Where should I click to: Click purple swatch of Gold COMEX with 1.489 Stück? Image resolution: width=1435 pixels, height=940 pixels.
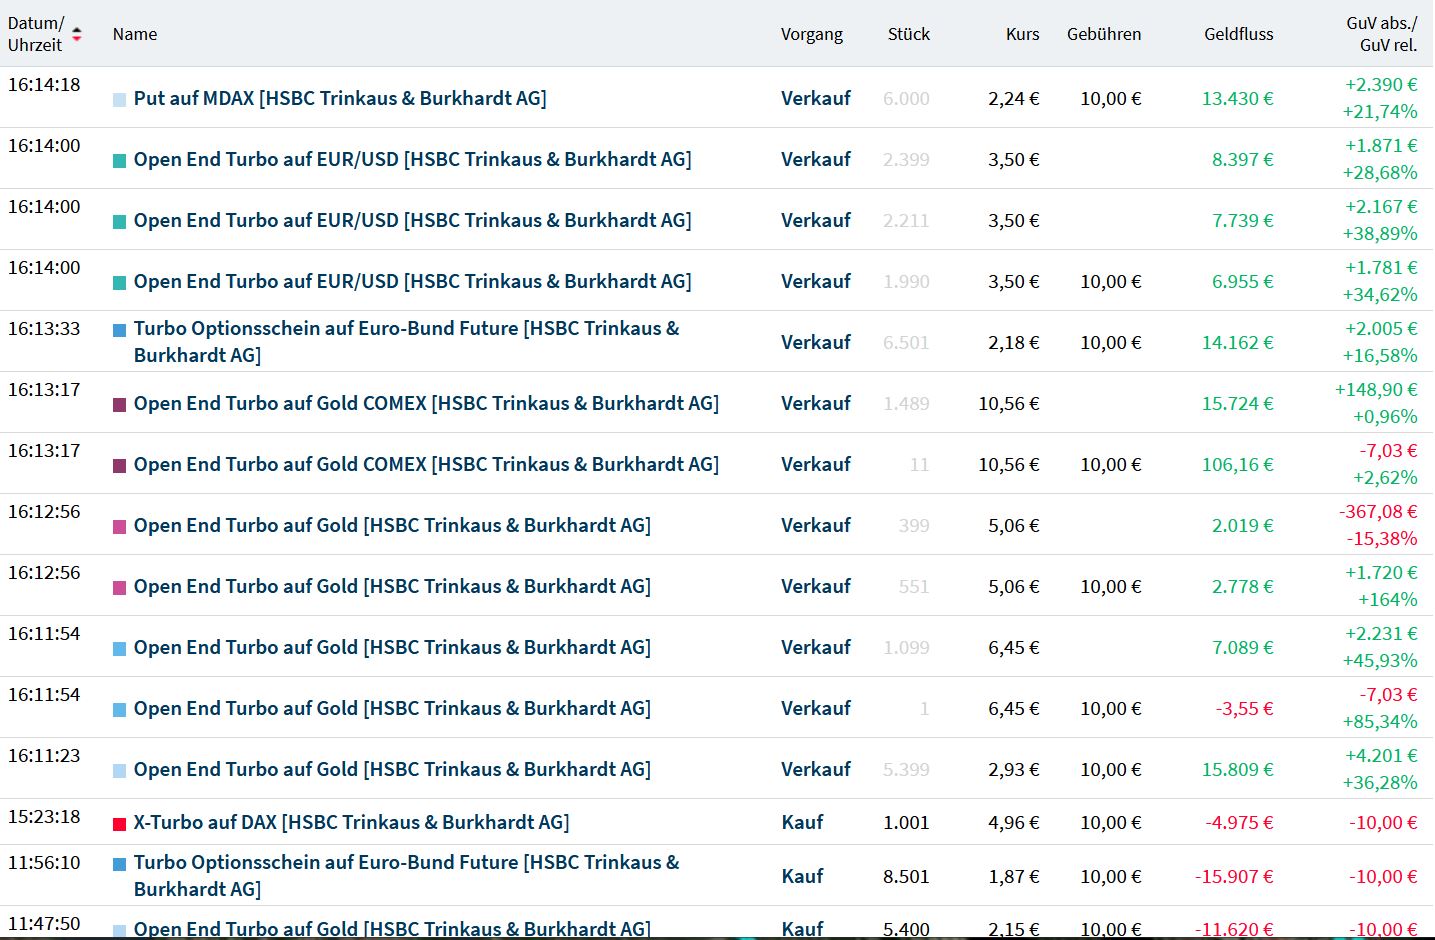(x=120, y=405)
